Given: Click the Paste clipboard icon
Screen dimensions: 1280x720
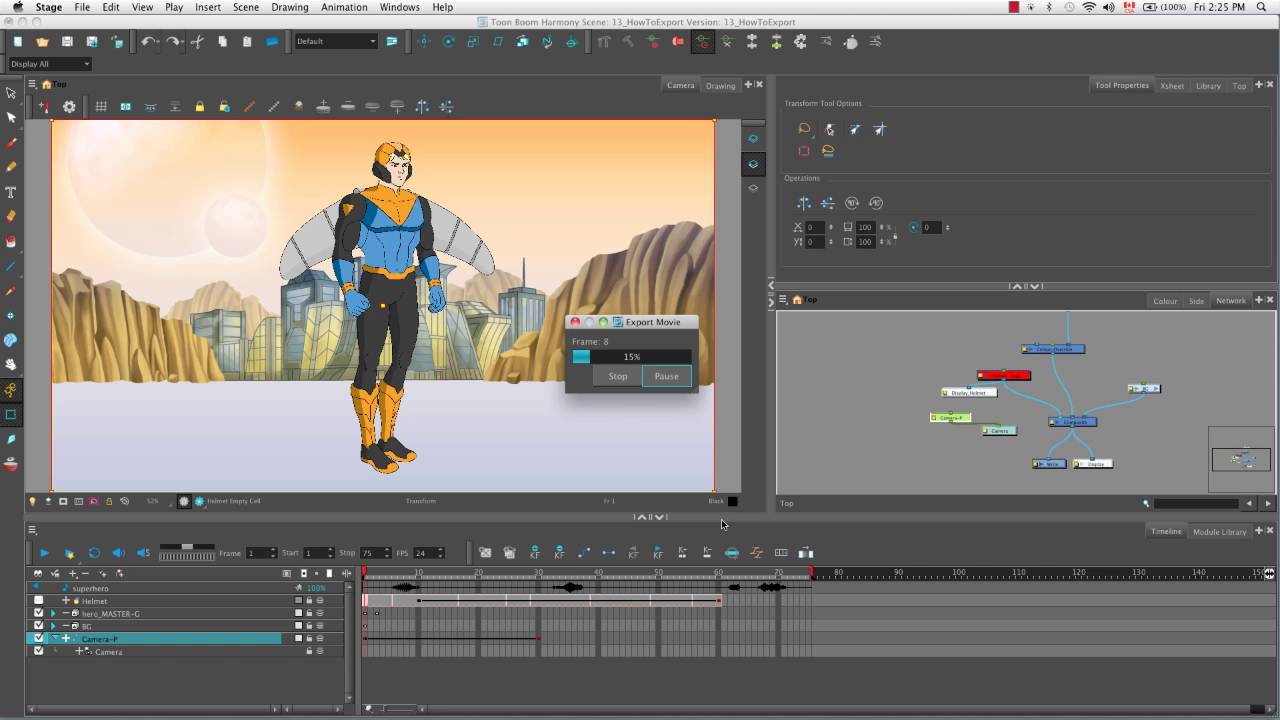Looking at the screenshot, I should click(x=247, y=42).
